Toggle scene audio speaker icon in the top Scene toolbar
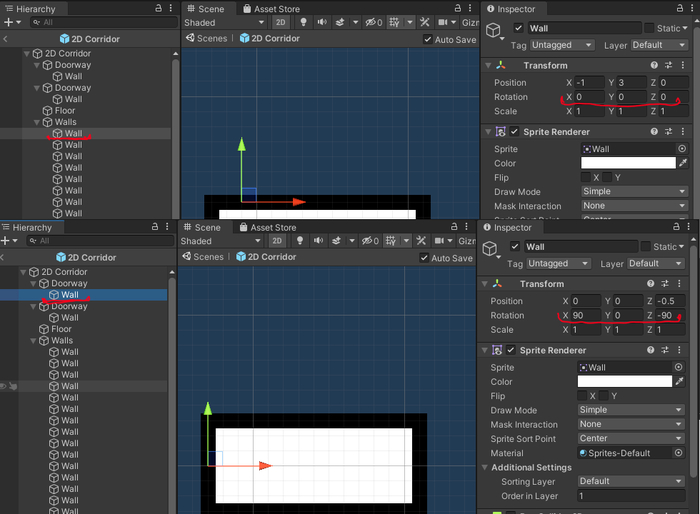This screenshot has height=514, width=700. 324,22
